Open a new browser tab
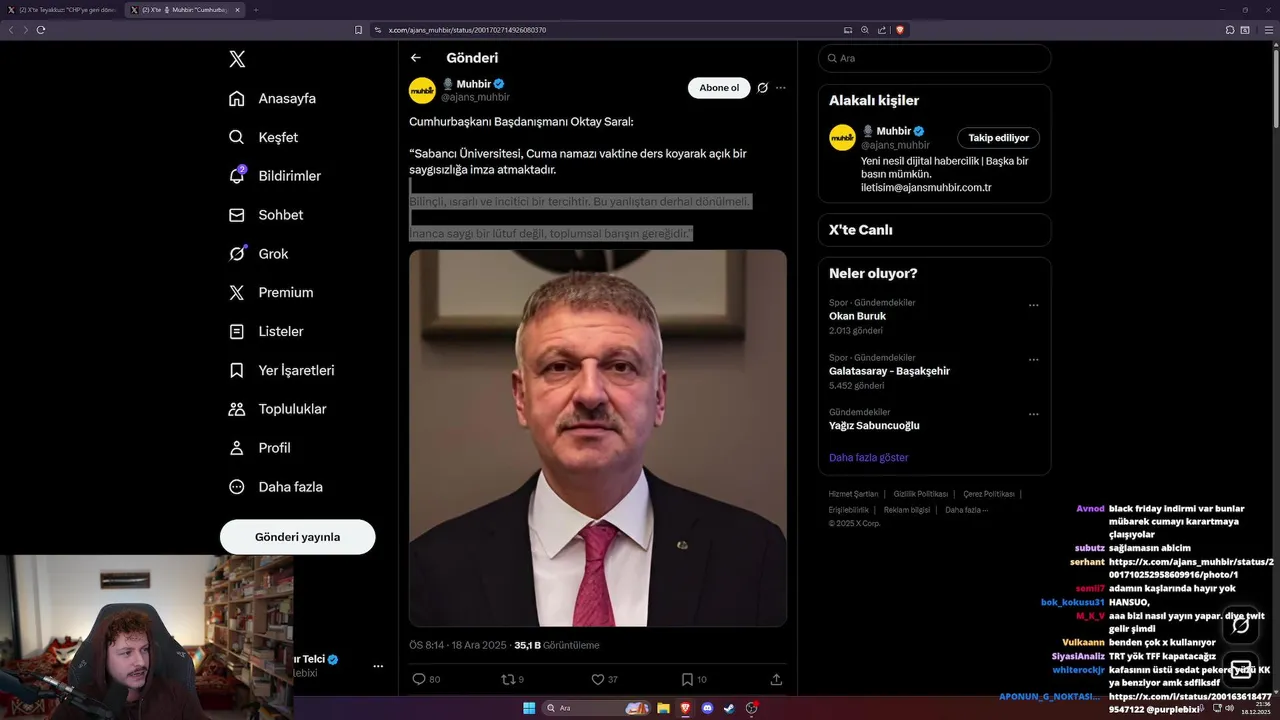Image resolution: width=1280 pixels, height=720 pixels. pyautogui.click(x=255, y=10)
